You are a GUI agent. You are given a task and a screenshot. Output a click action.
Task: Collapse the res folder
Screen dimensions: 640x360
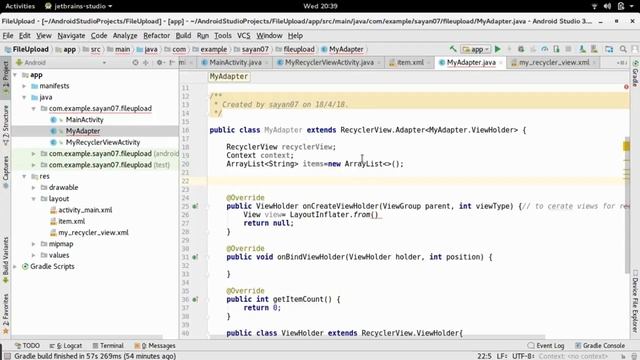tap(24, 176)
